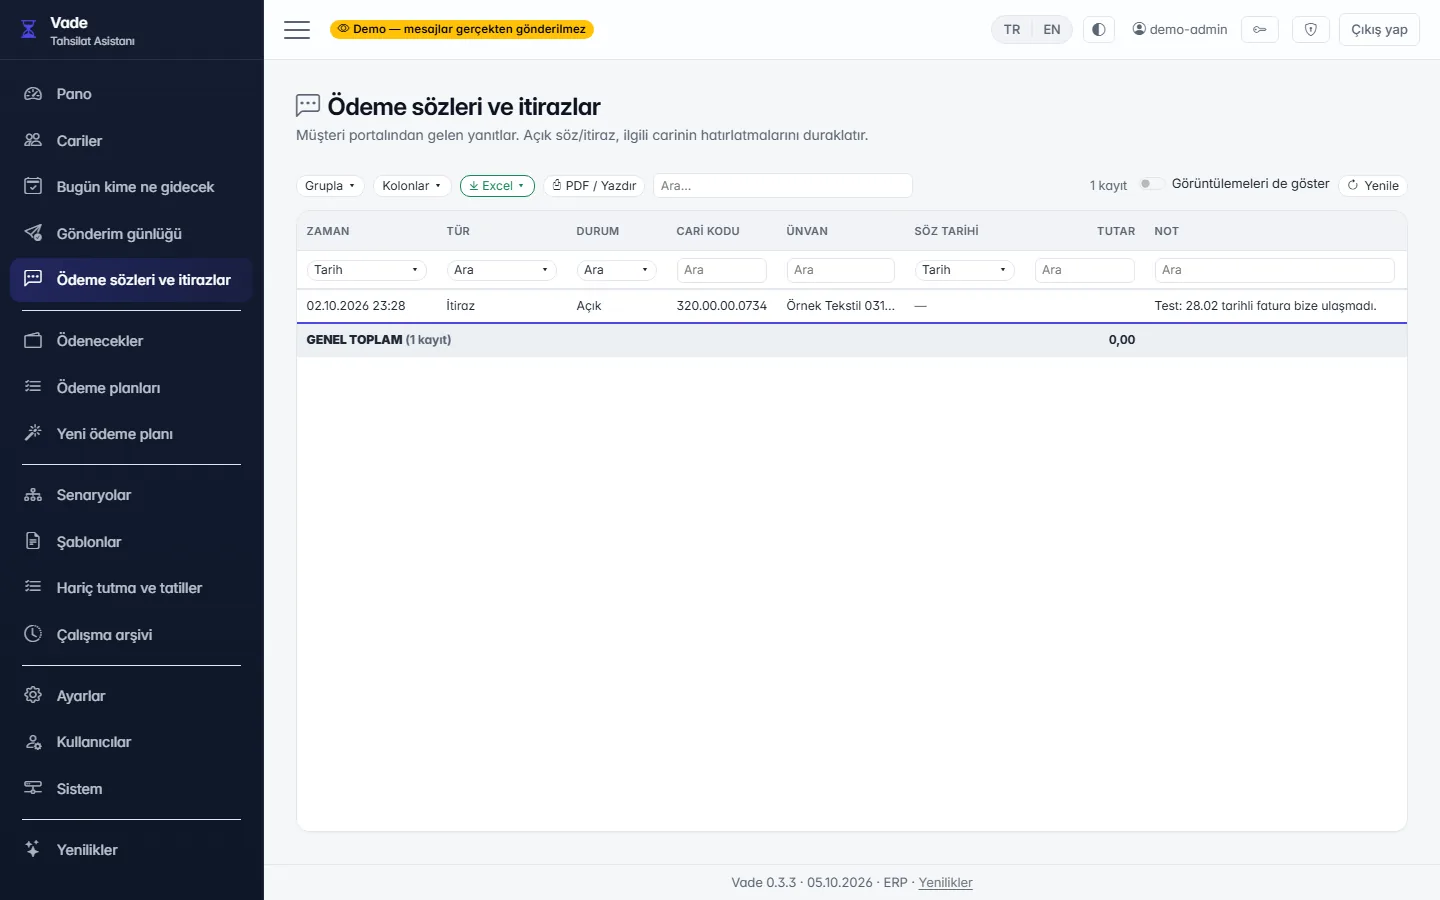
Task: Click the Şablonlar document icon
Action: (33, 542)
